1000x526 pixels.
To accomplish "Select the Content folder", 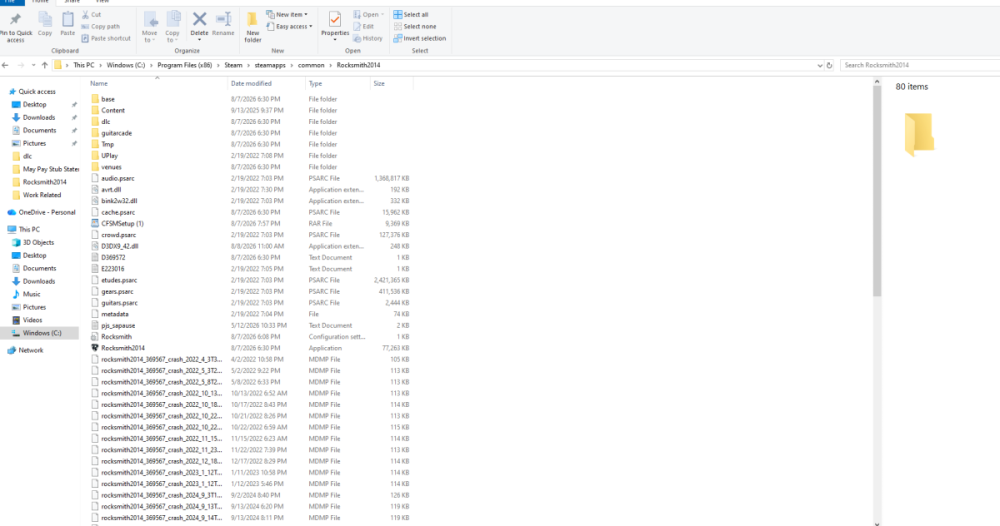I will point(113,110).
